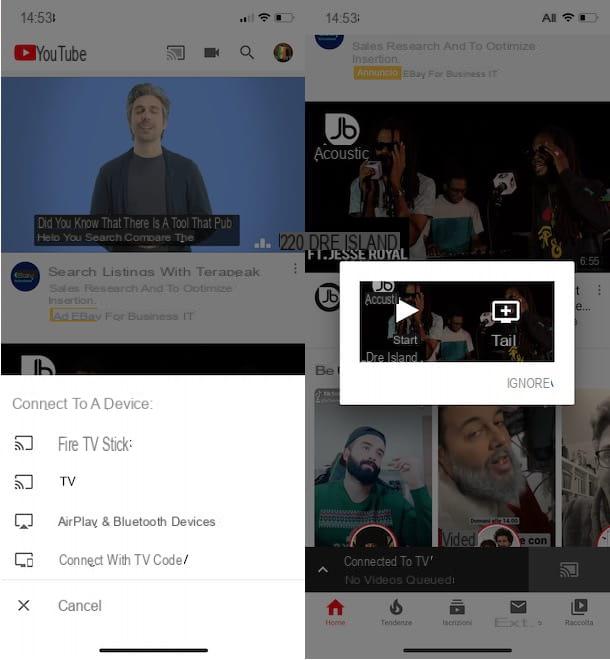Cancel the Connect To A Device sheet
Viewport: 610px width, 660px height.
pos(152,606)
